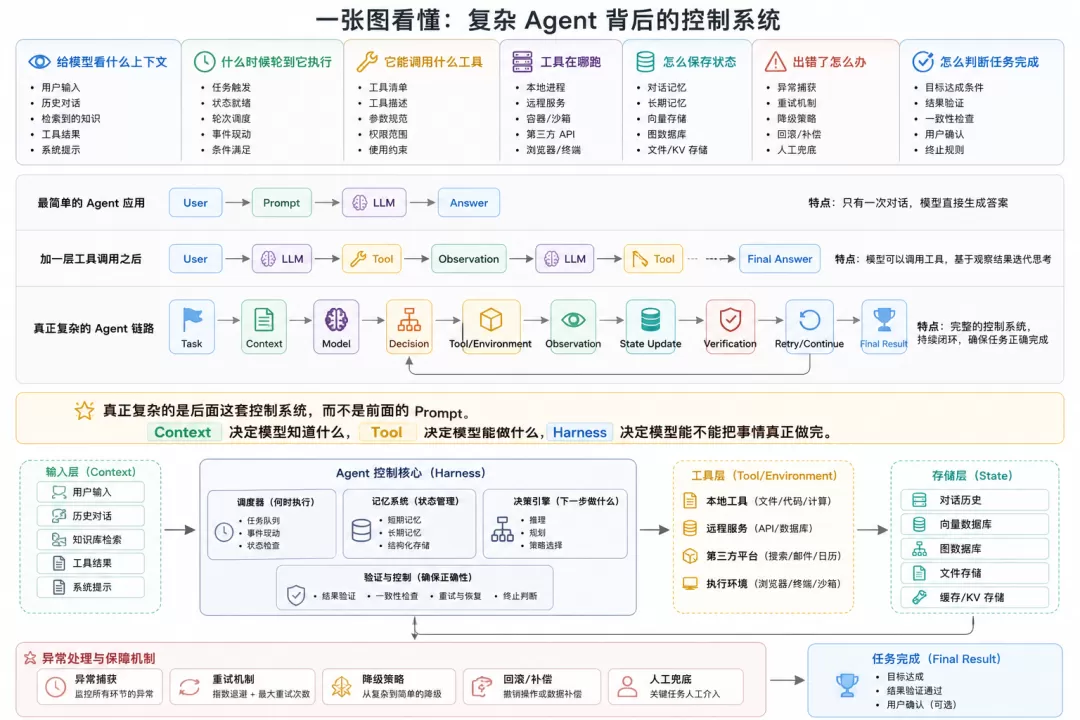
Task: Click the warning triangle beside 出错了怎么办
Action: coord(776,62)
